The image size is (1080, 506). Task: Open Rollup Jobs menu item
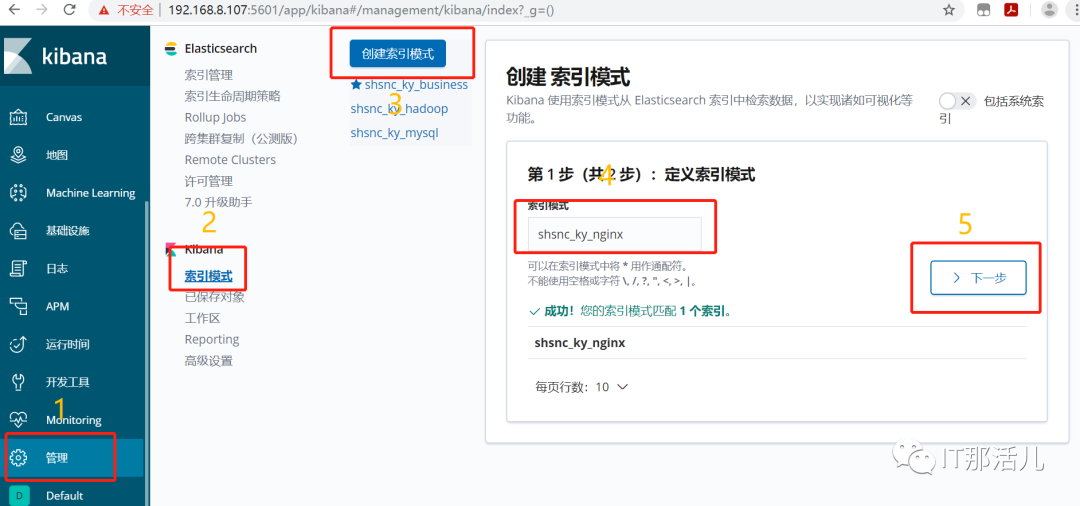[216, 117]
